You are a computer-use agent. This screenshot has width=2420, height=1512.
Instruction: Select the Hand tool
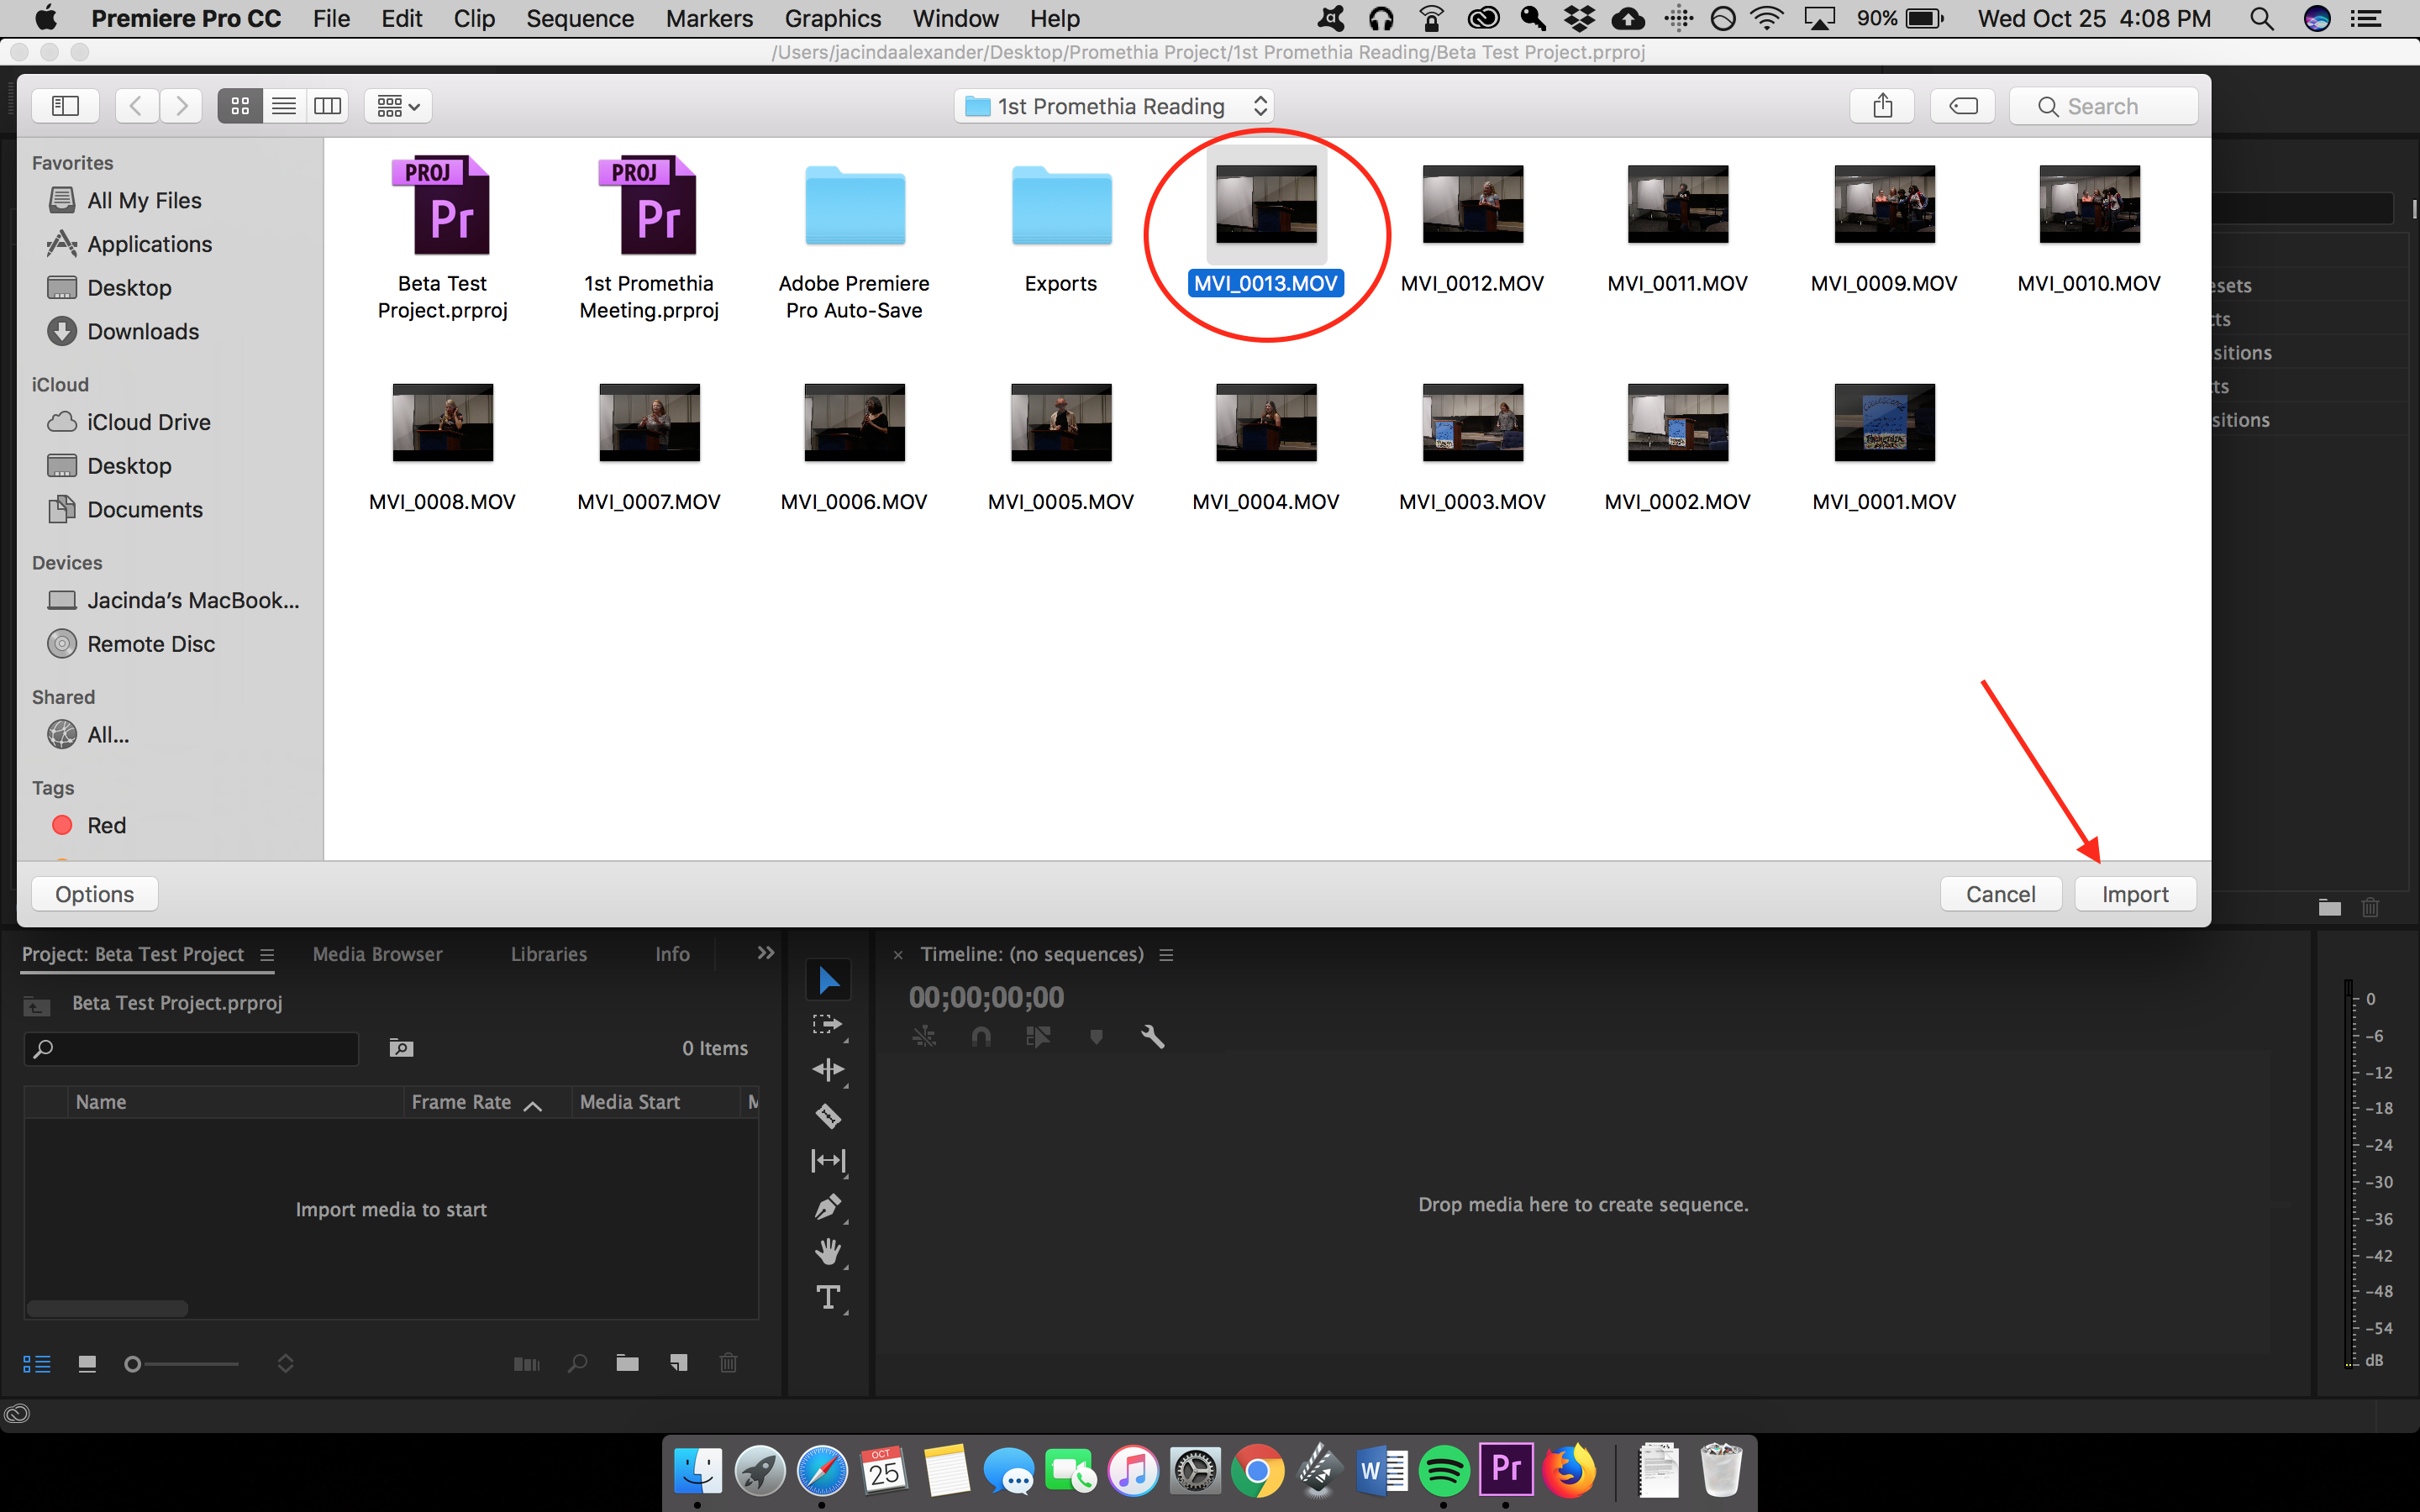click(x=828, y=1252)
